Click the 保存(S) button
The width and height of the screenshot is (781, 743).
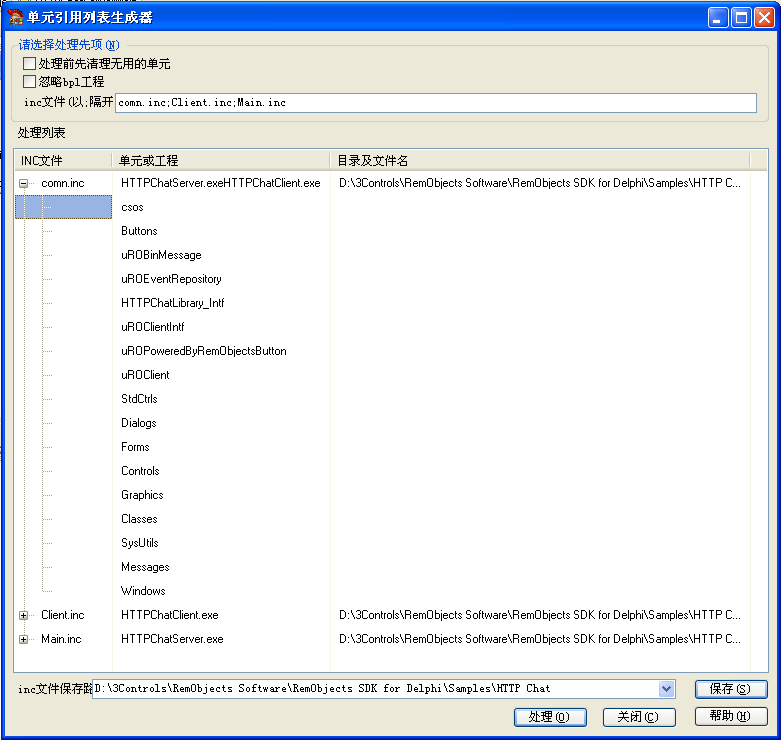[730, 689]
